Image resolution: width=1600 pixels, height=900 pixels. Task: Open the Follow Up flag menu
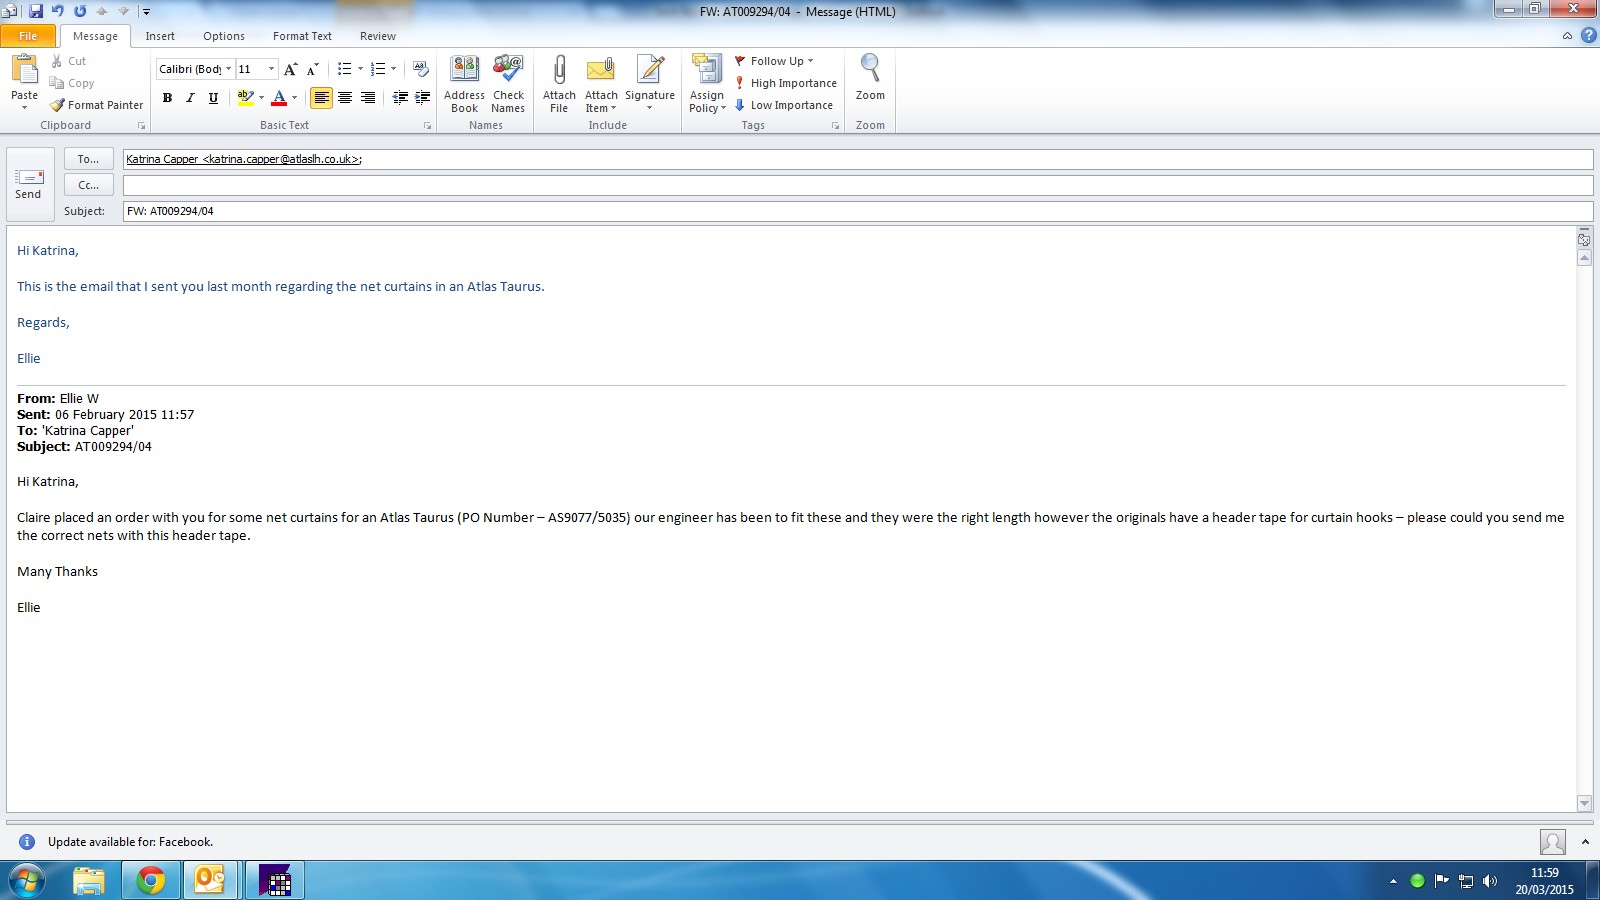[774, 61]
